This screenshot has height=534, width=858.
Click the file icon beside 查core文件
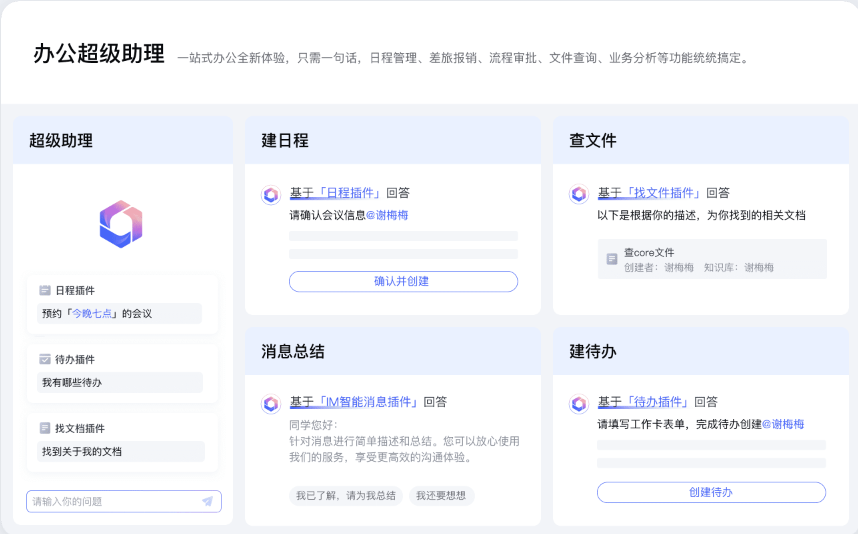pos(612,259)
